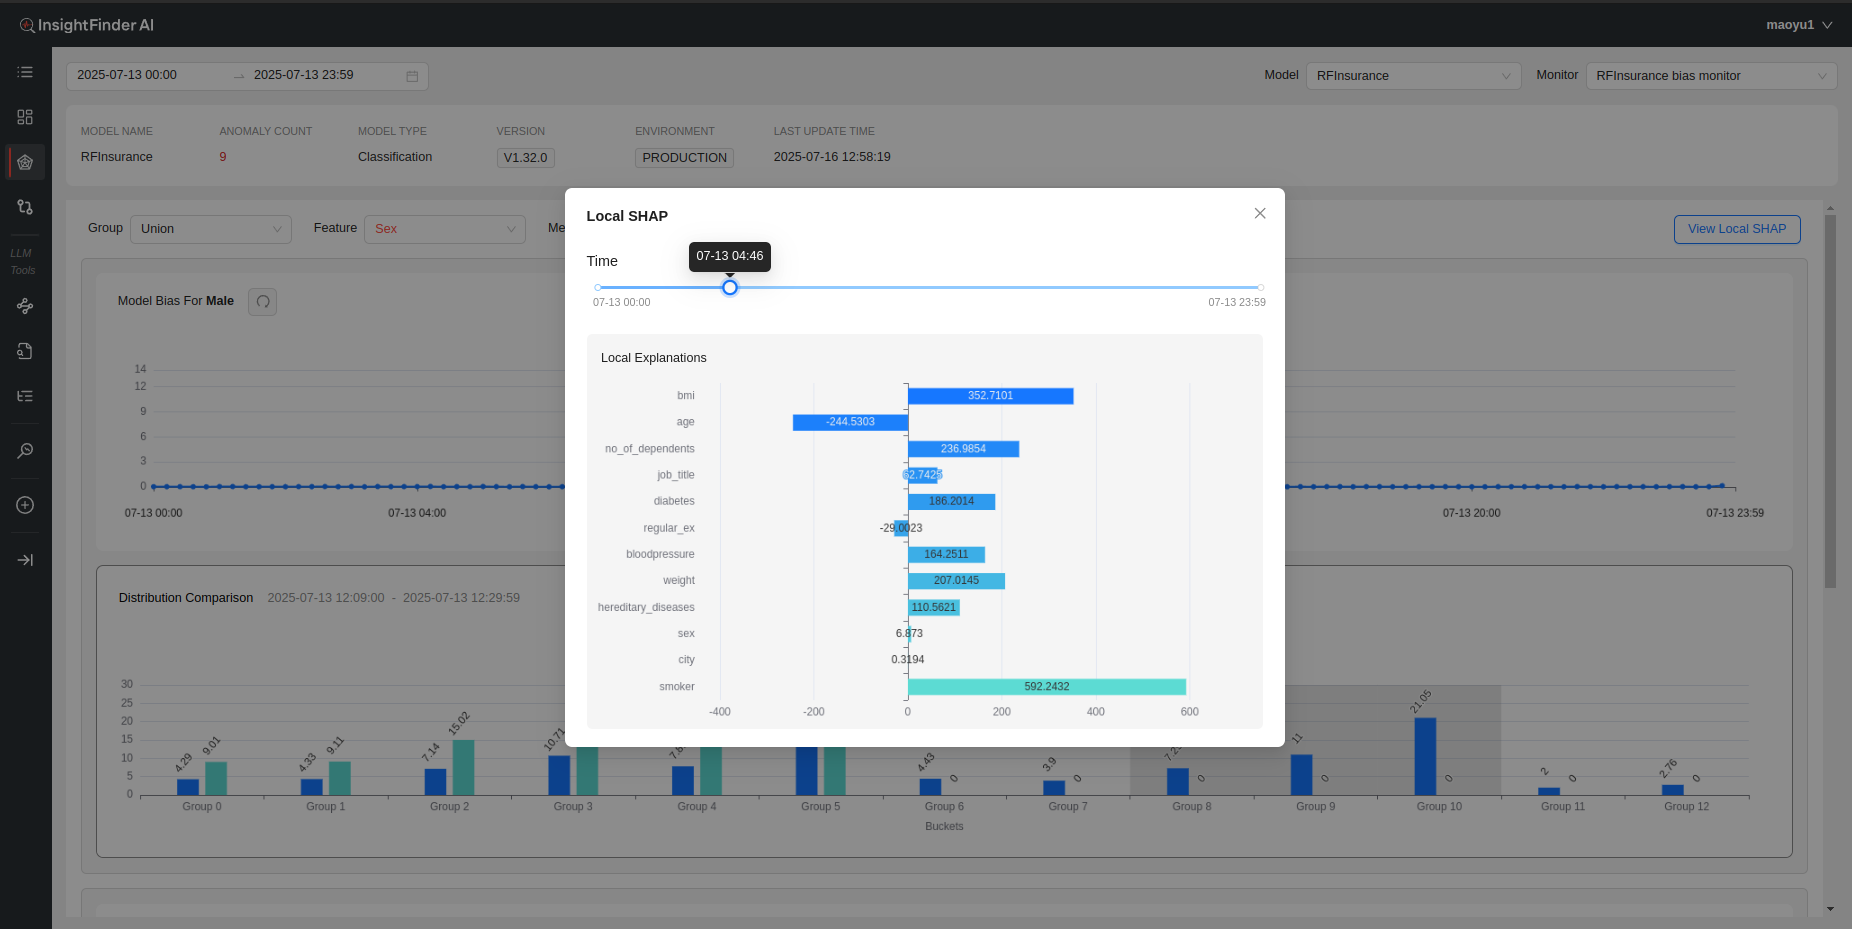Refresh the Model Bias For Male chart
Image resolution: width=1852 pixels, height=929 pixels.
[x=263, y=302]
